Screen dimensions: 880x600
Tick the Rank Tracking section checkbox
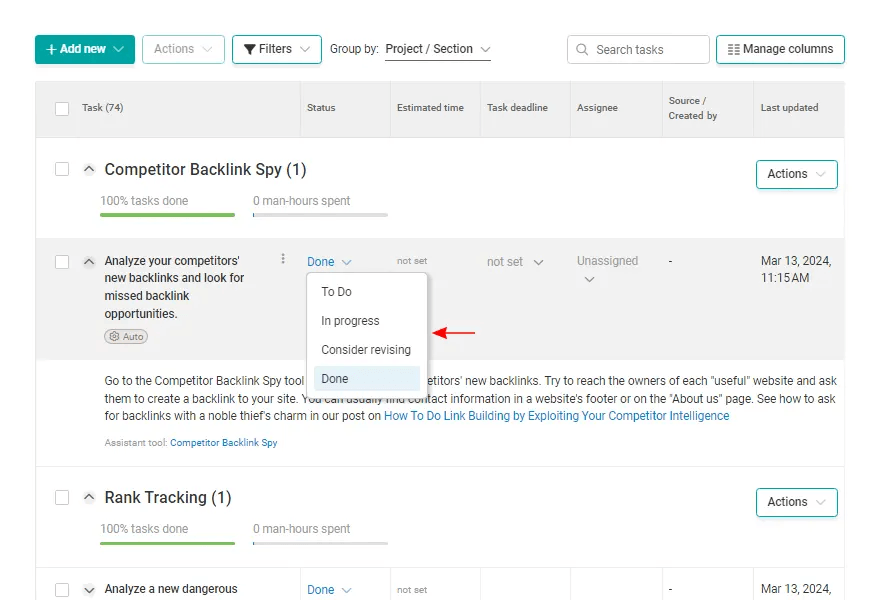pos(62,497)
